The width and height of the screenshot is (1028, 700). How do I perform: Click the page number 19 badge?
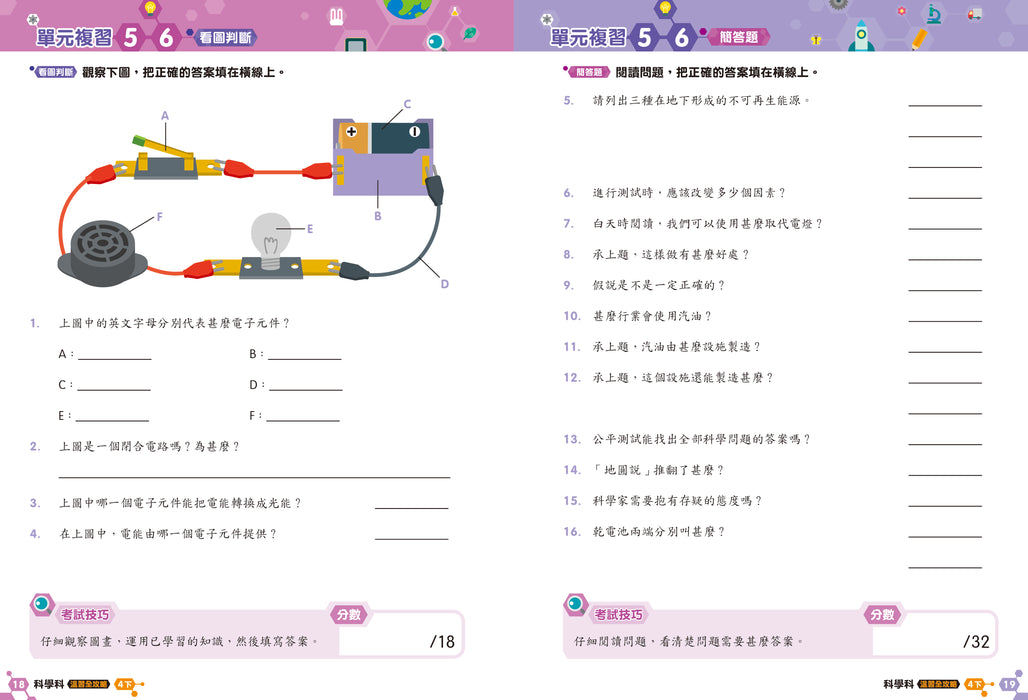(1010, 684)
